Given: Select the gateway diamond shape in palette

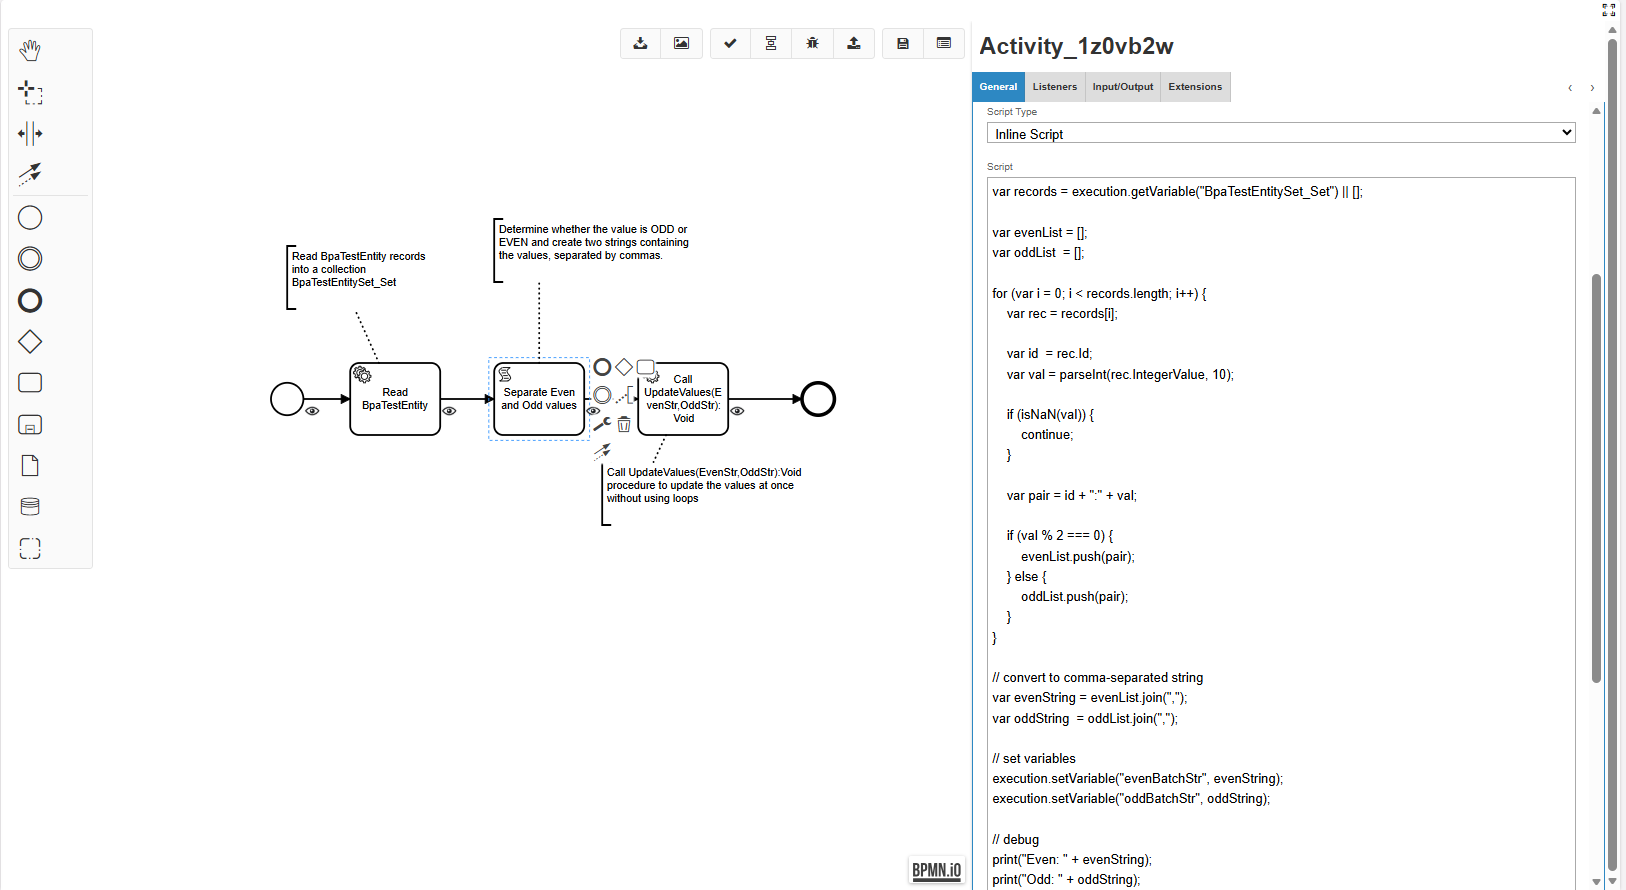Looking at the screenshot, I should pos(30,342).
